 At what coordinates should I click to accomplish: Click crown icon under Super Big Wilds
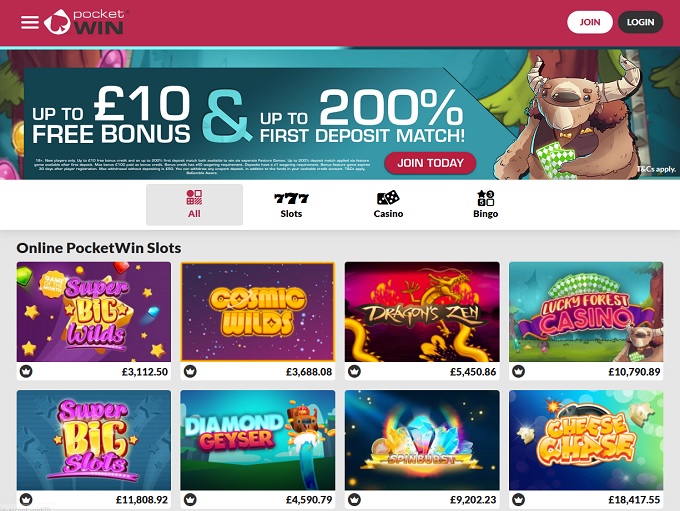[x=26, y=371]
